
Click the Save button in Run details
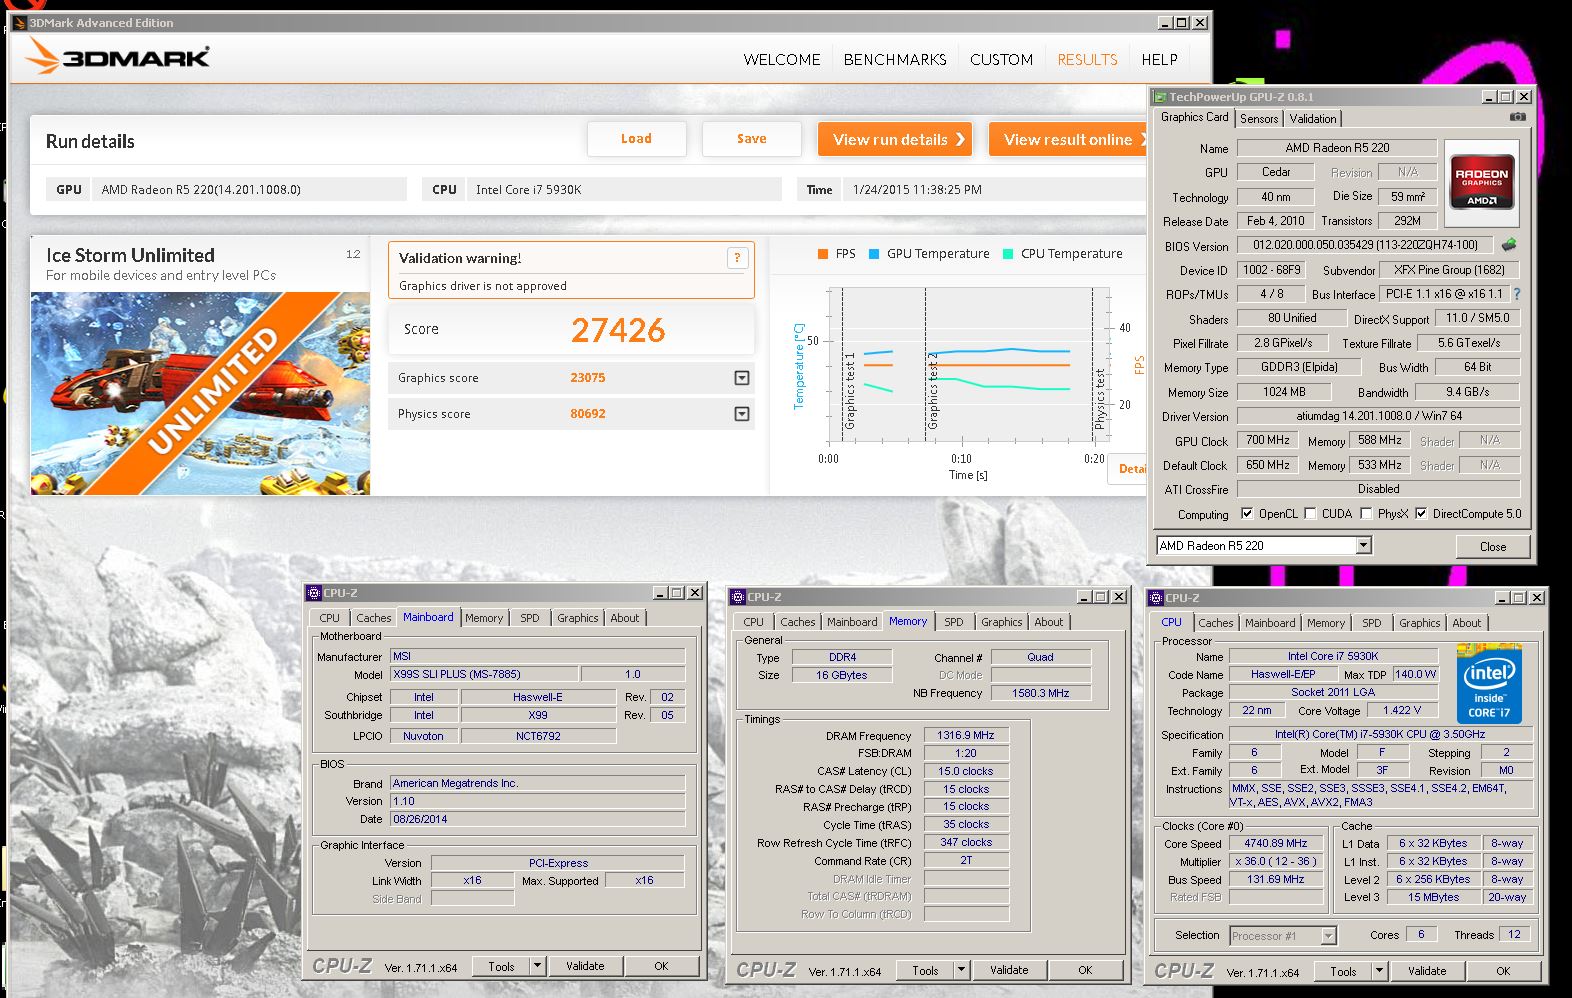click(x=752, y=139)
